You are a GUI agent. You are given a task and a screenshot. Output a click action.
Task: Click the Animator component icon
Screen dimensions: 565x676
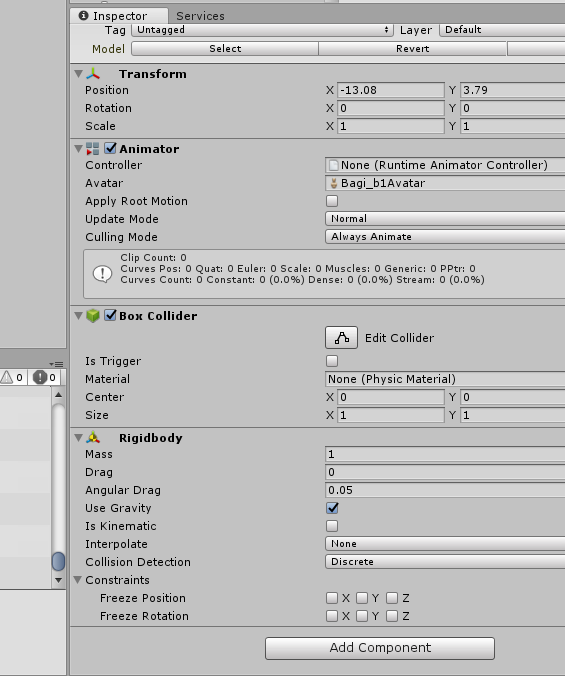93,149
